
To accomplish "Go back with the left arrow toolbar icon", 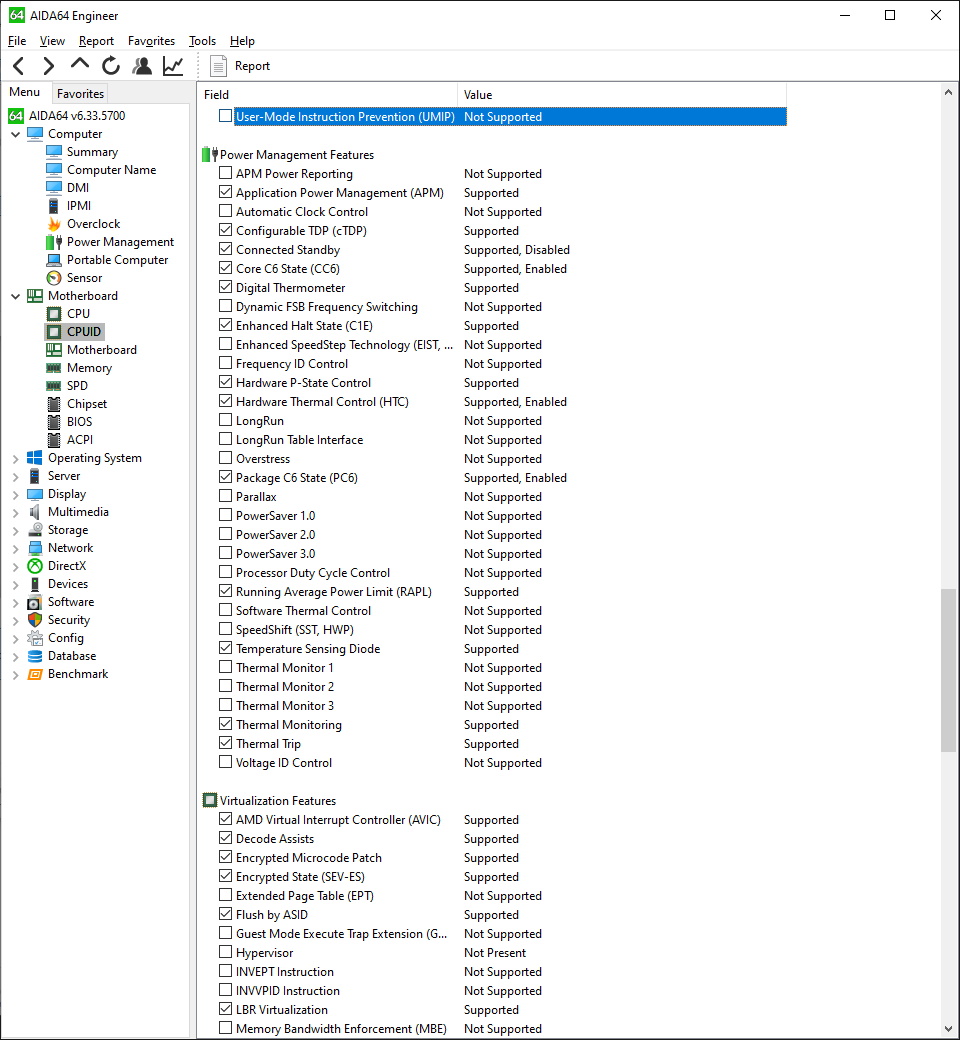I will (19, 66).
